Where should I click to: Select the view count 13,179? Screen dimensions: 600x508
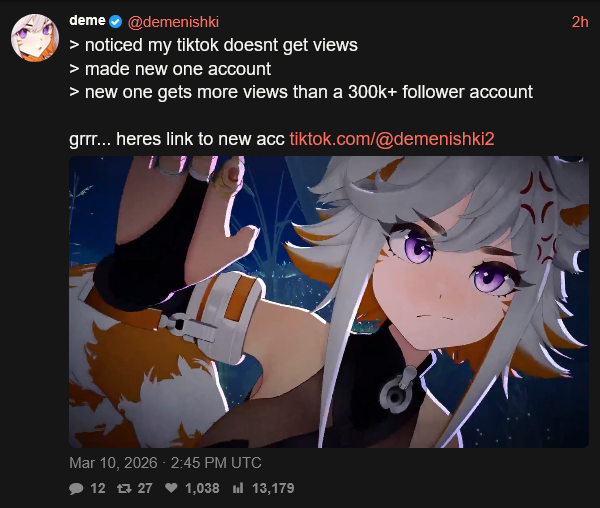(273, 488)
